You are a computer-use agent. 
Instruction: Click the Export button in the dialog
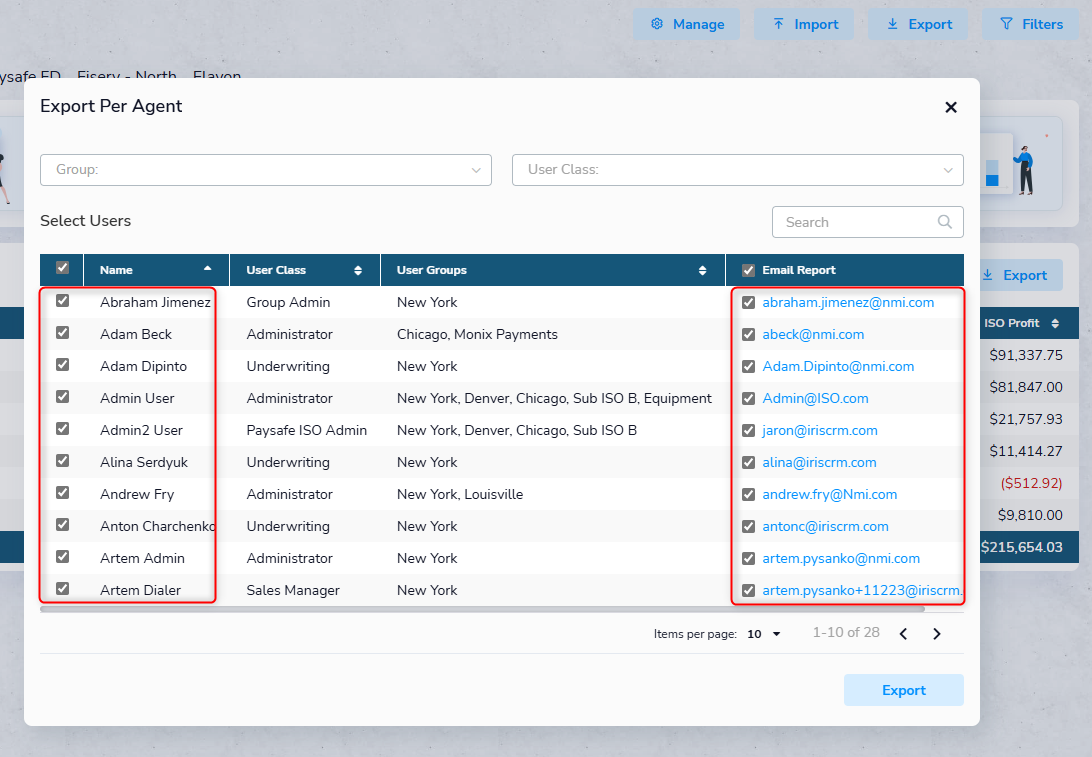903,690
